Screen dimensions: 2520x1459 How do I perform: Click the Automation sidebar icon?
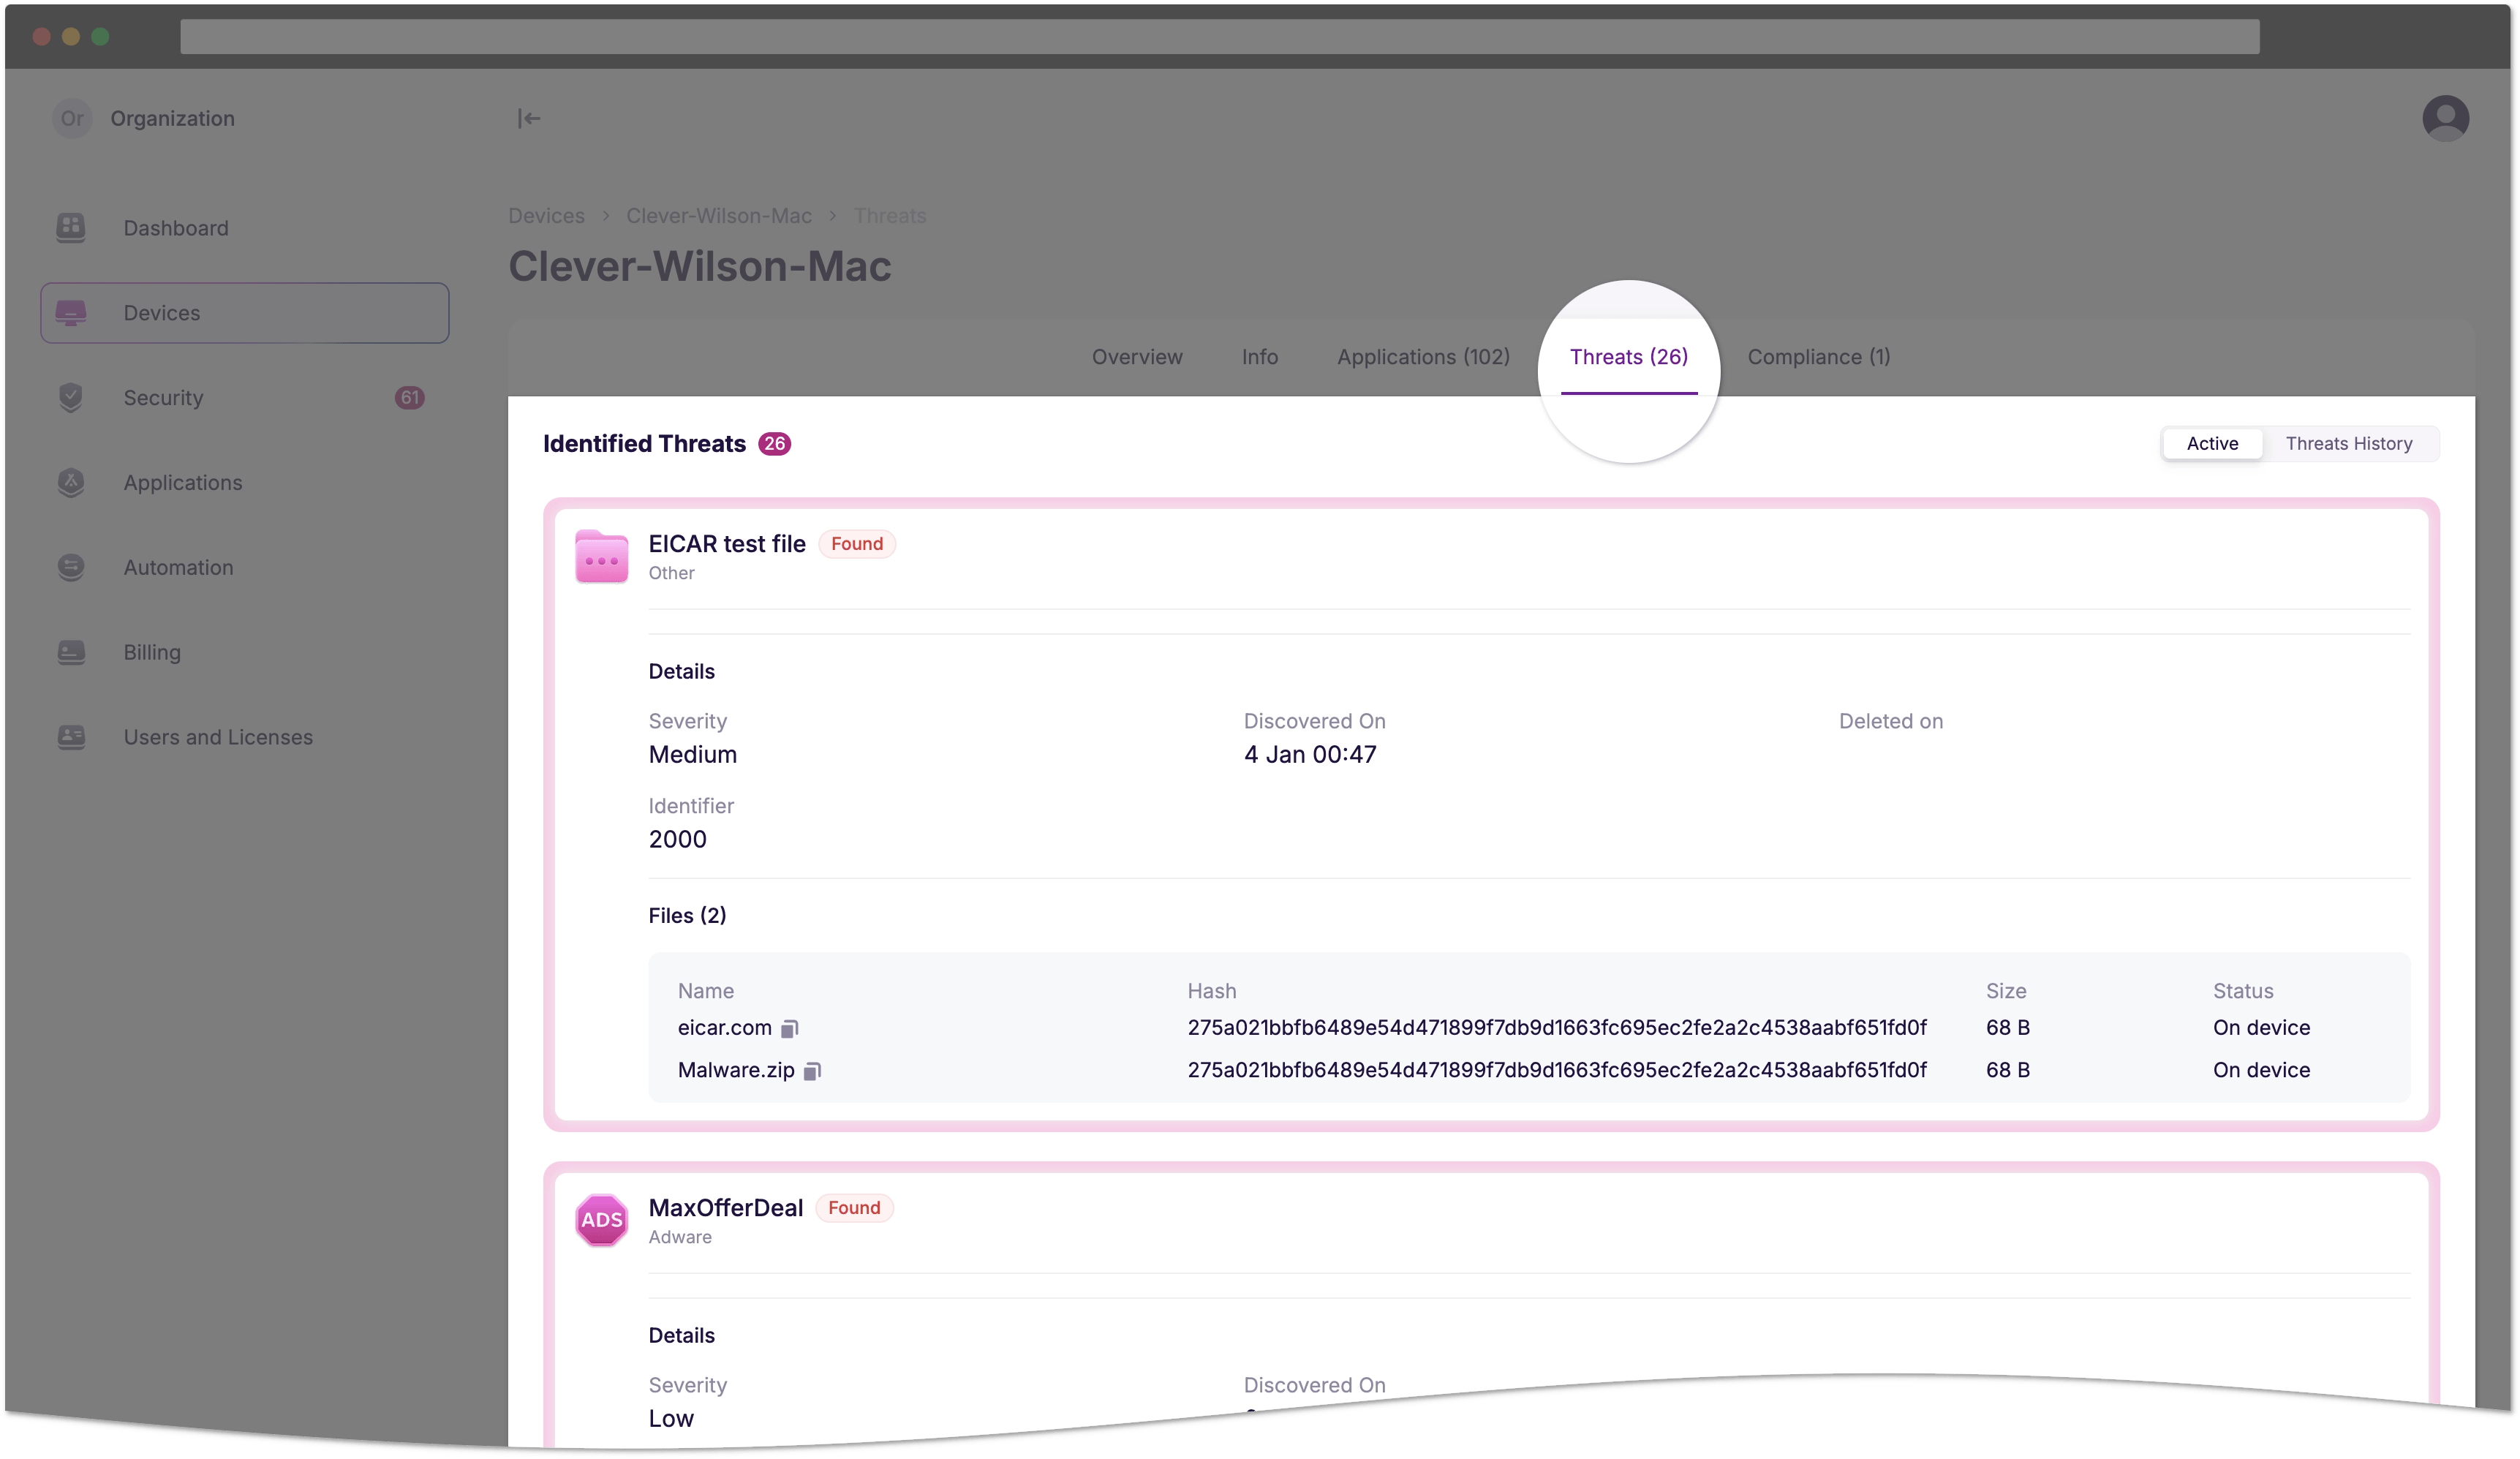[71, 567]
